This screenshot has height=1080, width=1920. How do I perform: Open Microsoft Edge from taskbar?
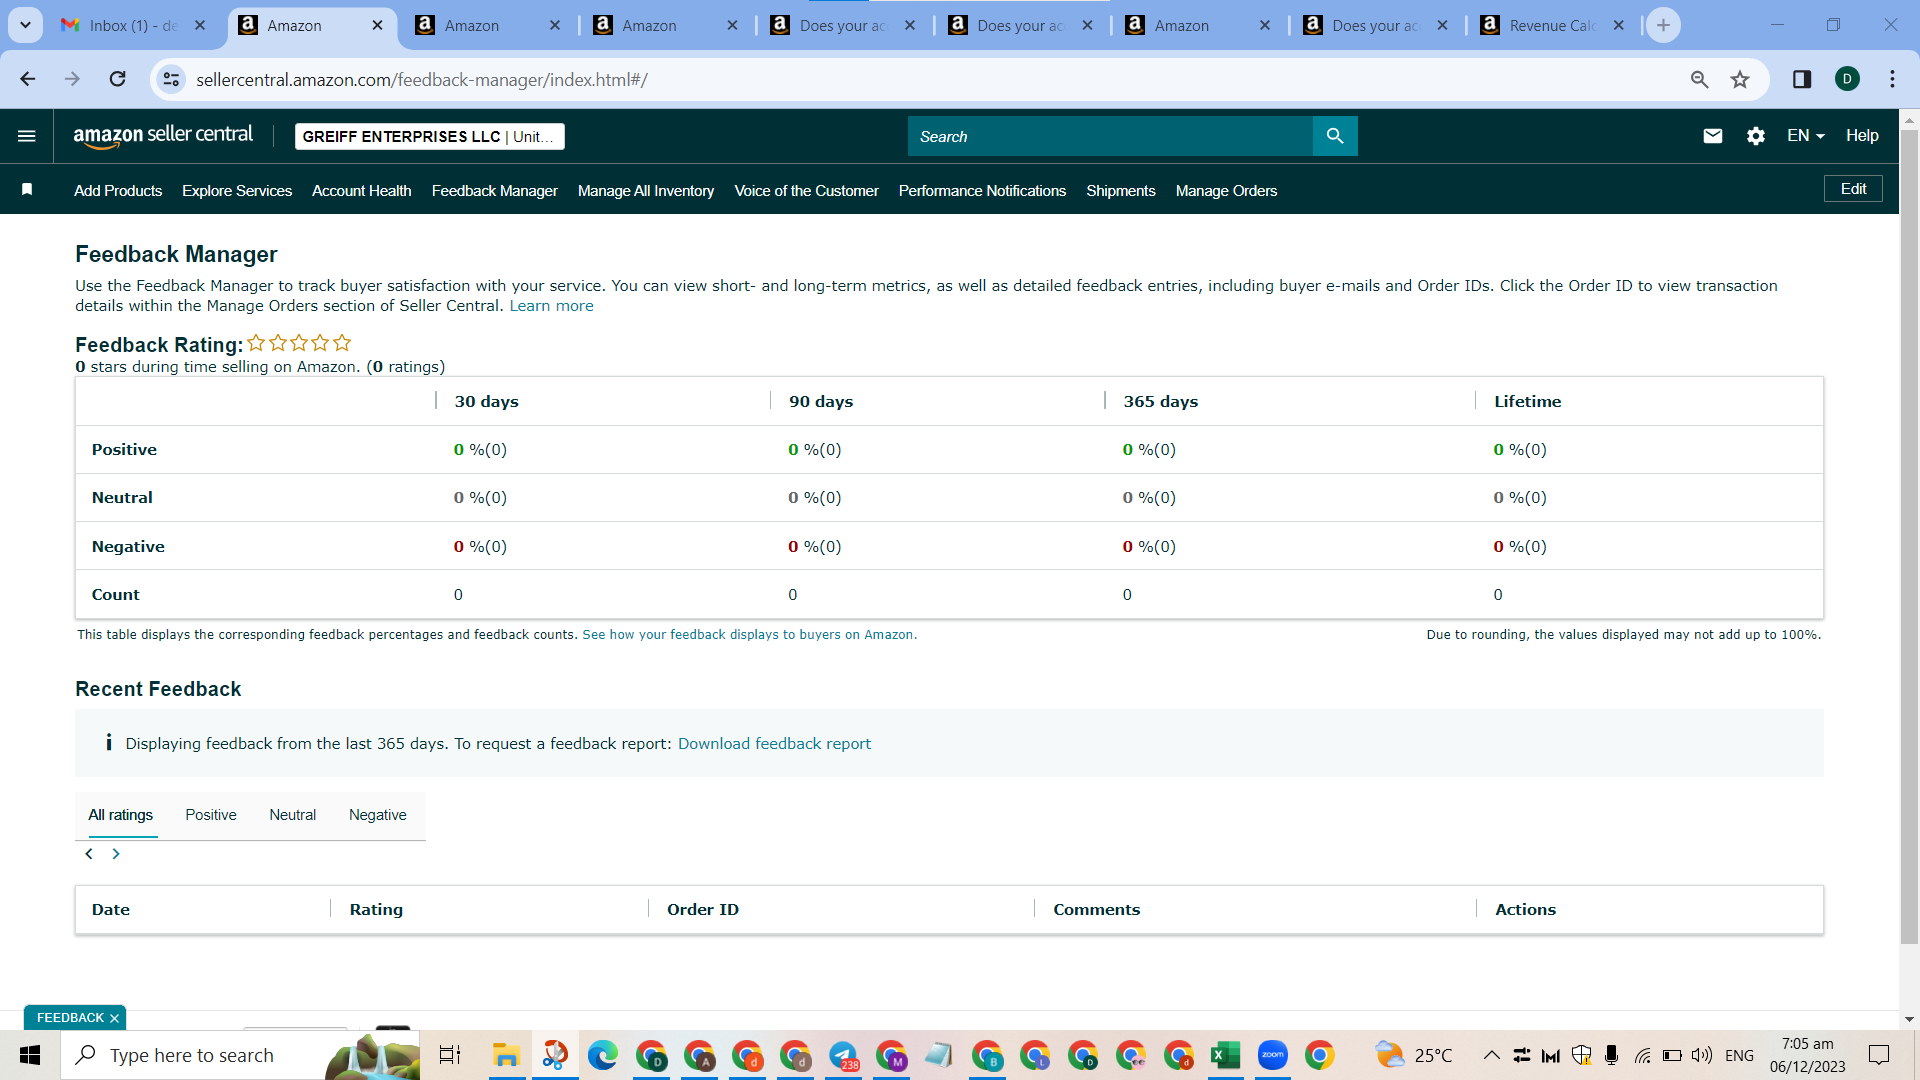coord(602,1055)
